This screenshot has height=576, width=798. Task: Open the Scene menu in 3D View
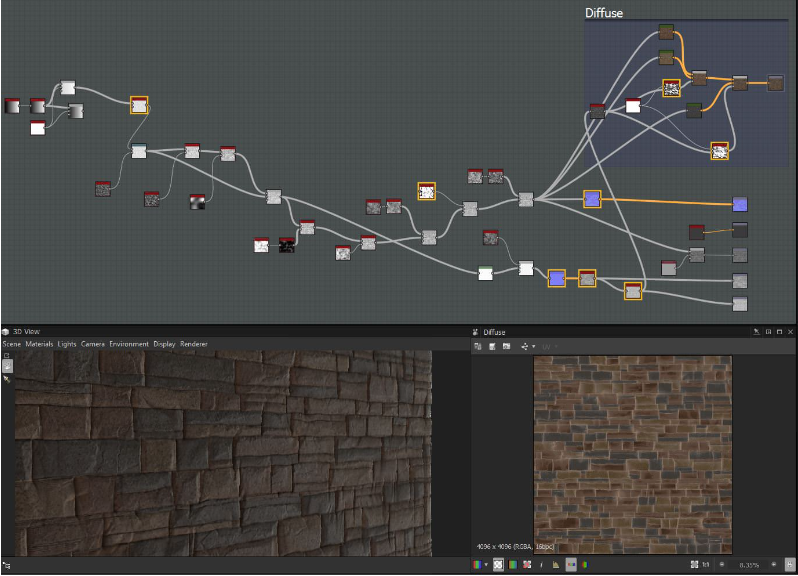12,344
